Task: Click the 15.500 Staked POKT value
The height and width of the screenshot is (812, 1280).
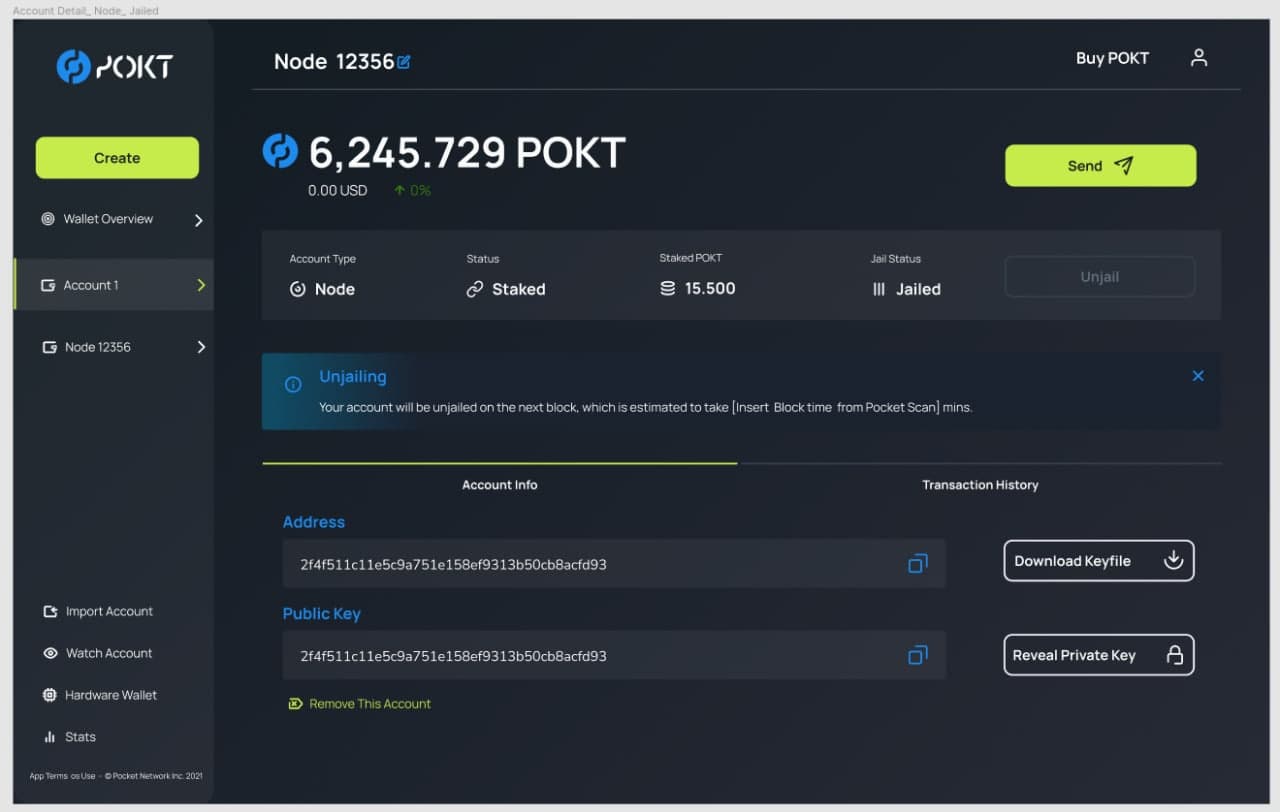Action: pos(710,288)
